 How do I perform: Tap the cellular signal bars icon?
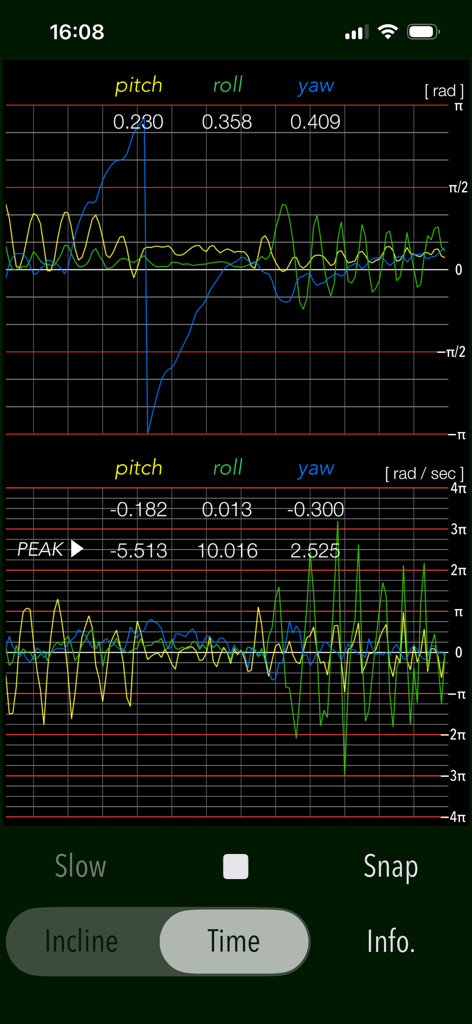click(357, 32)
